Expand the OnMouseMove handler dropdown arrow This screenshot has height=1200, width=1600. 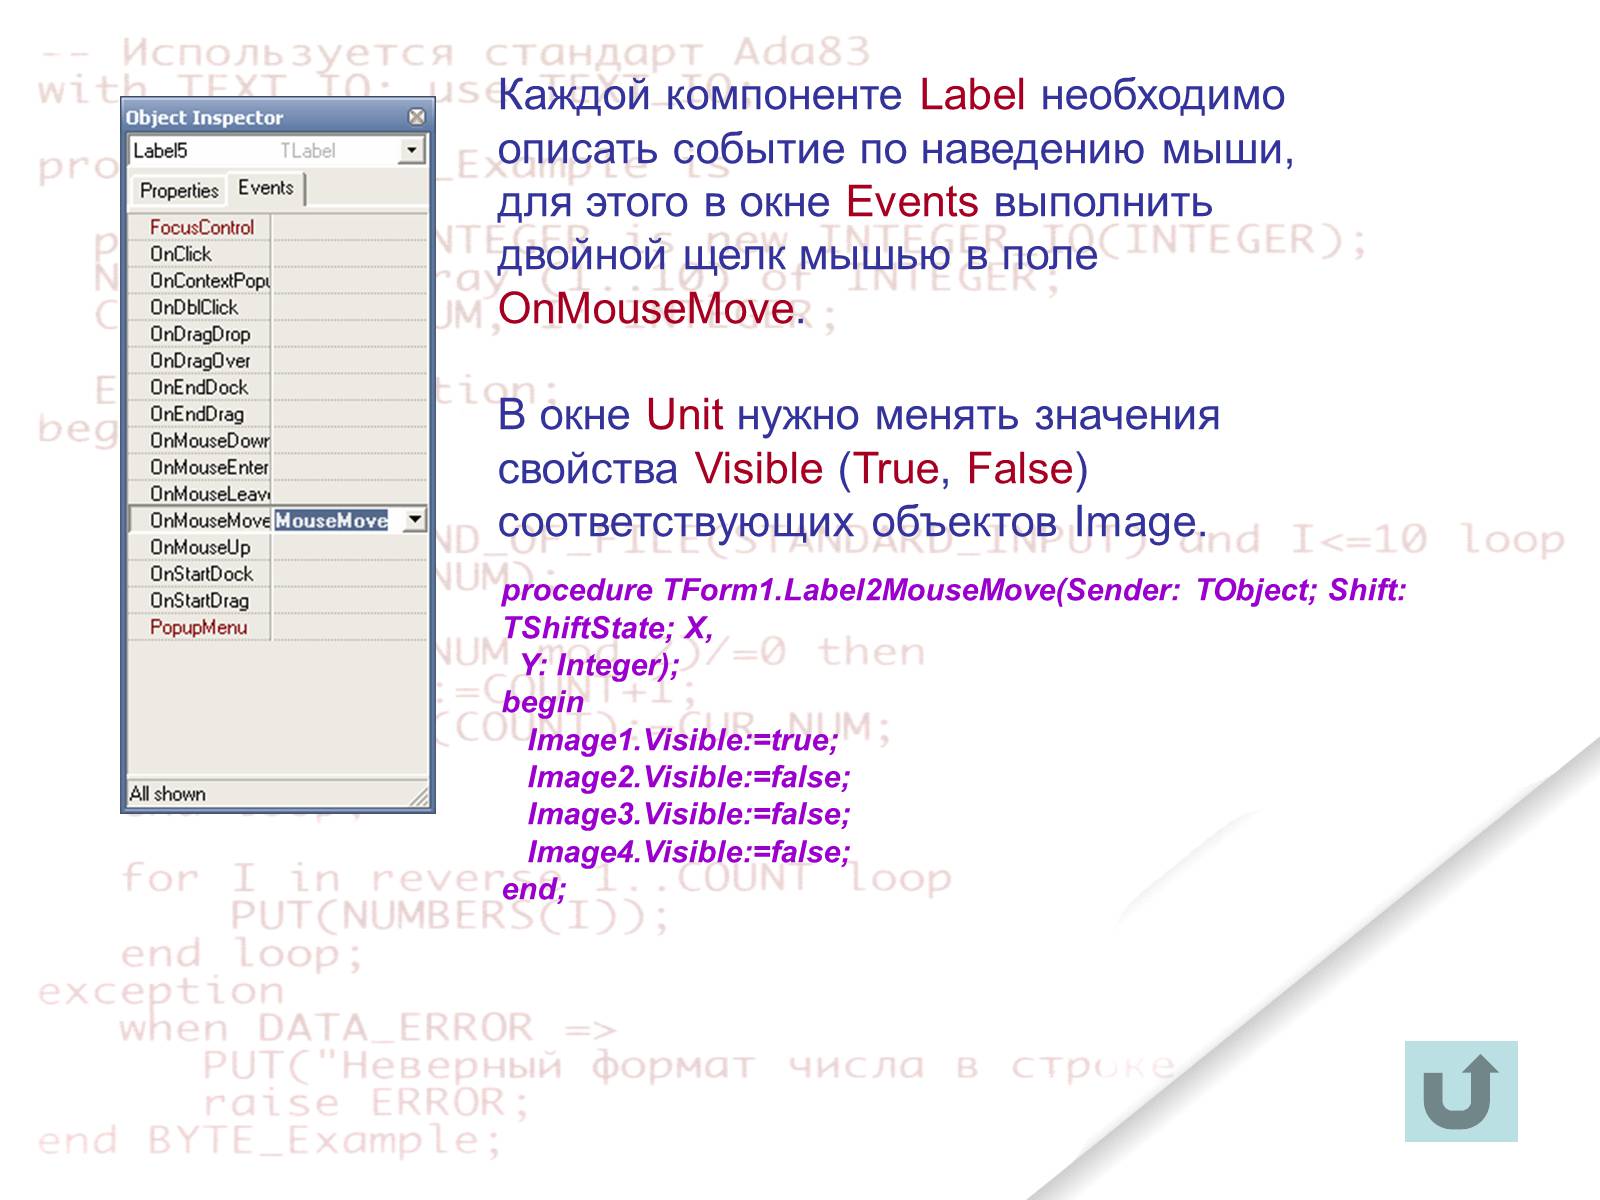pos(413,520)
